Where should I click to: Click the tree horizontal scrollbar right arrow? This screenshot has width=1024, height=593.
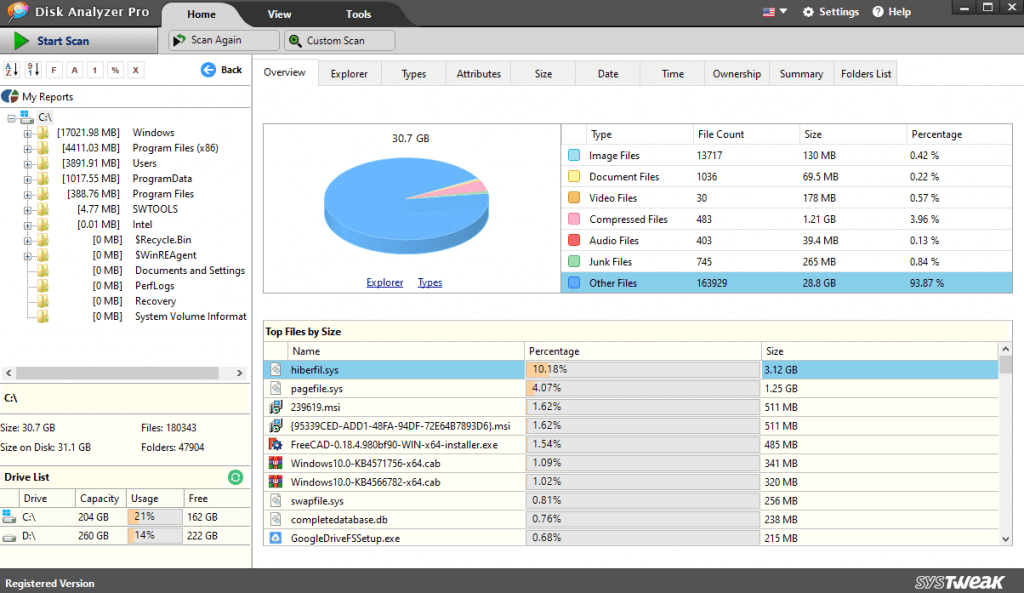240,373
